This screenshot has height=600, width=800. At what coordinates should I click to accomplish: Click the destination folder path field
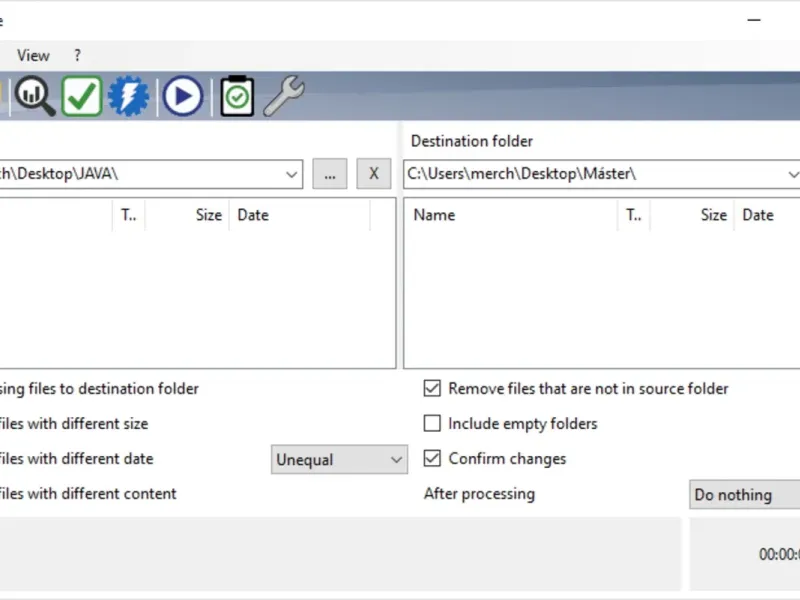pyautogui.click(x=594, y=174)
